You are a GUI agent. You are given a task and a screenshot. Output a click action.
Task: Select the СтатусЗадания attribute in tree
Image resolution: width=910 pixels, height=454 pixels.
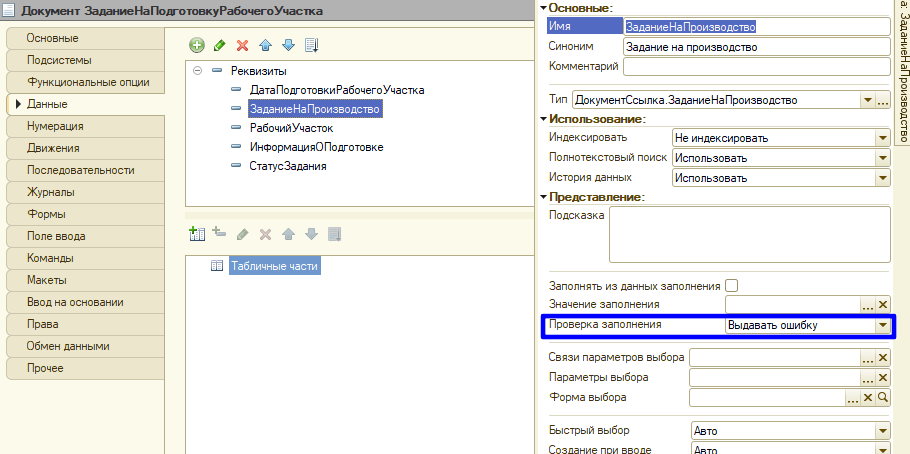click(x=287, y=166)
